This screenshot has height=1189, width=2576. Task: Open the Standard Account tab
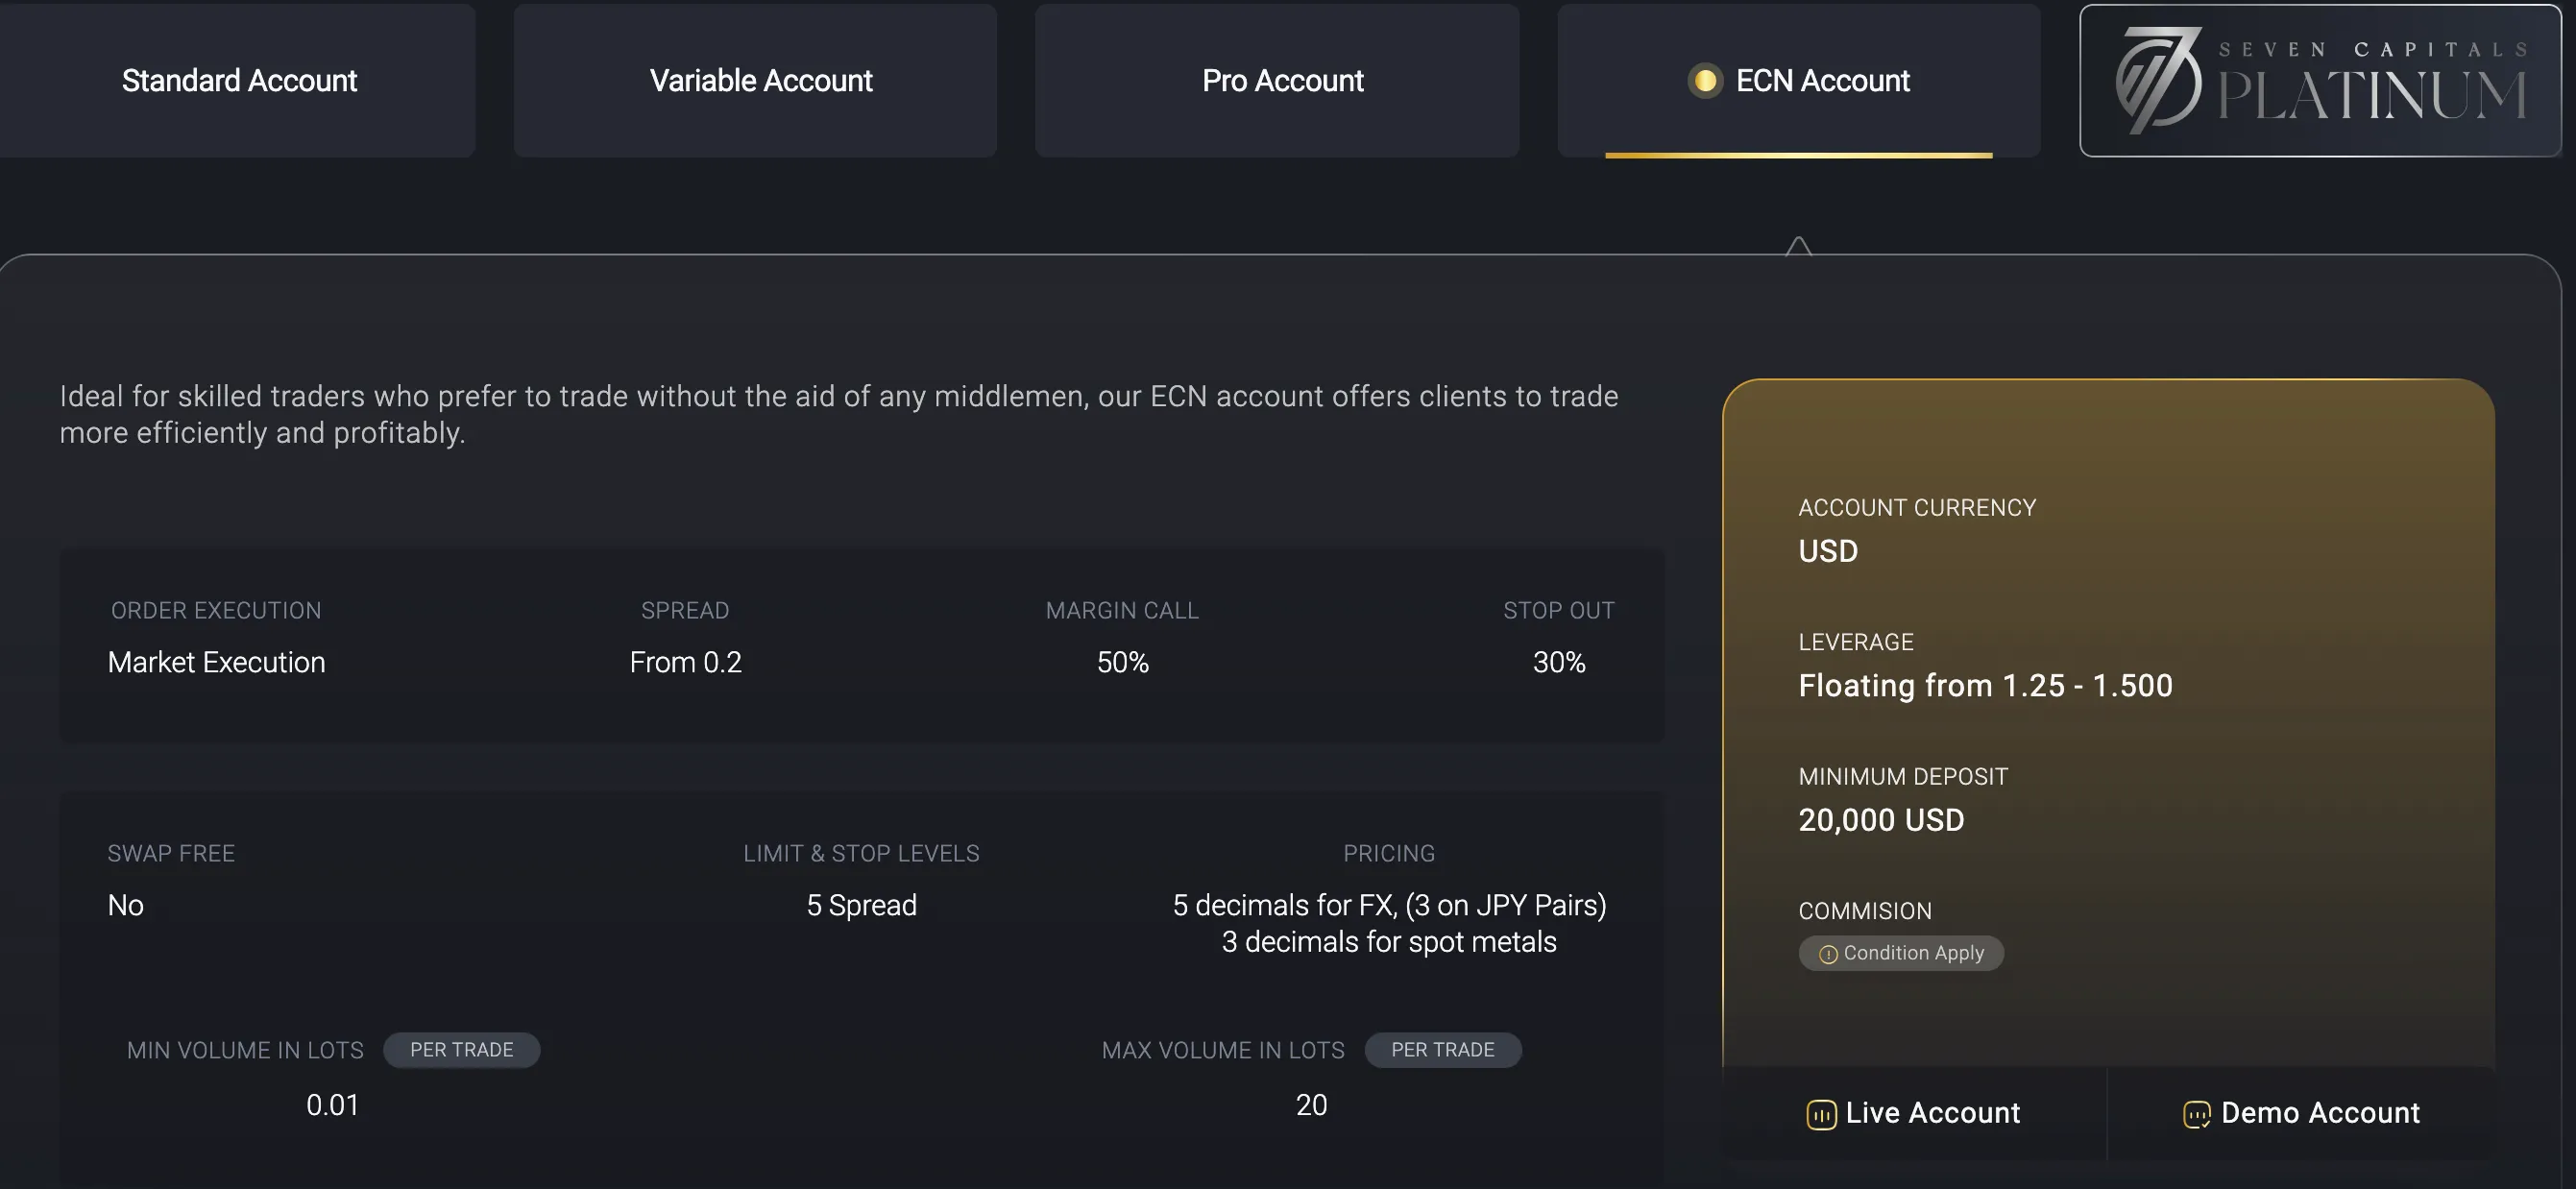[x=237, y=80]
